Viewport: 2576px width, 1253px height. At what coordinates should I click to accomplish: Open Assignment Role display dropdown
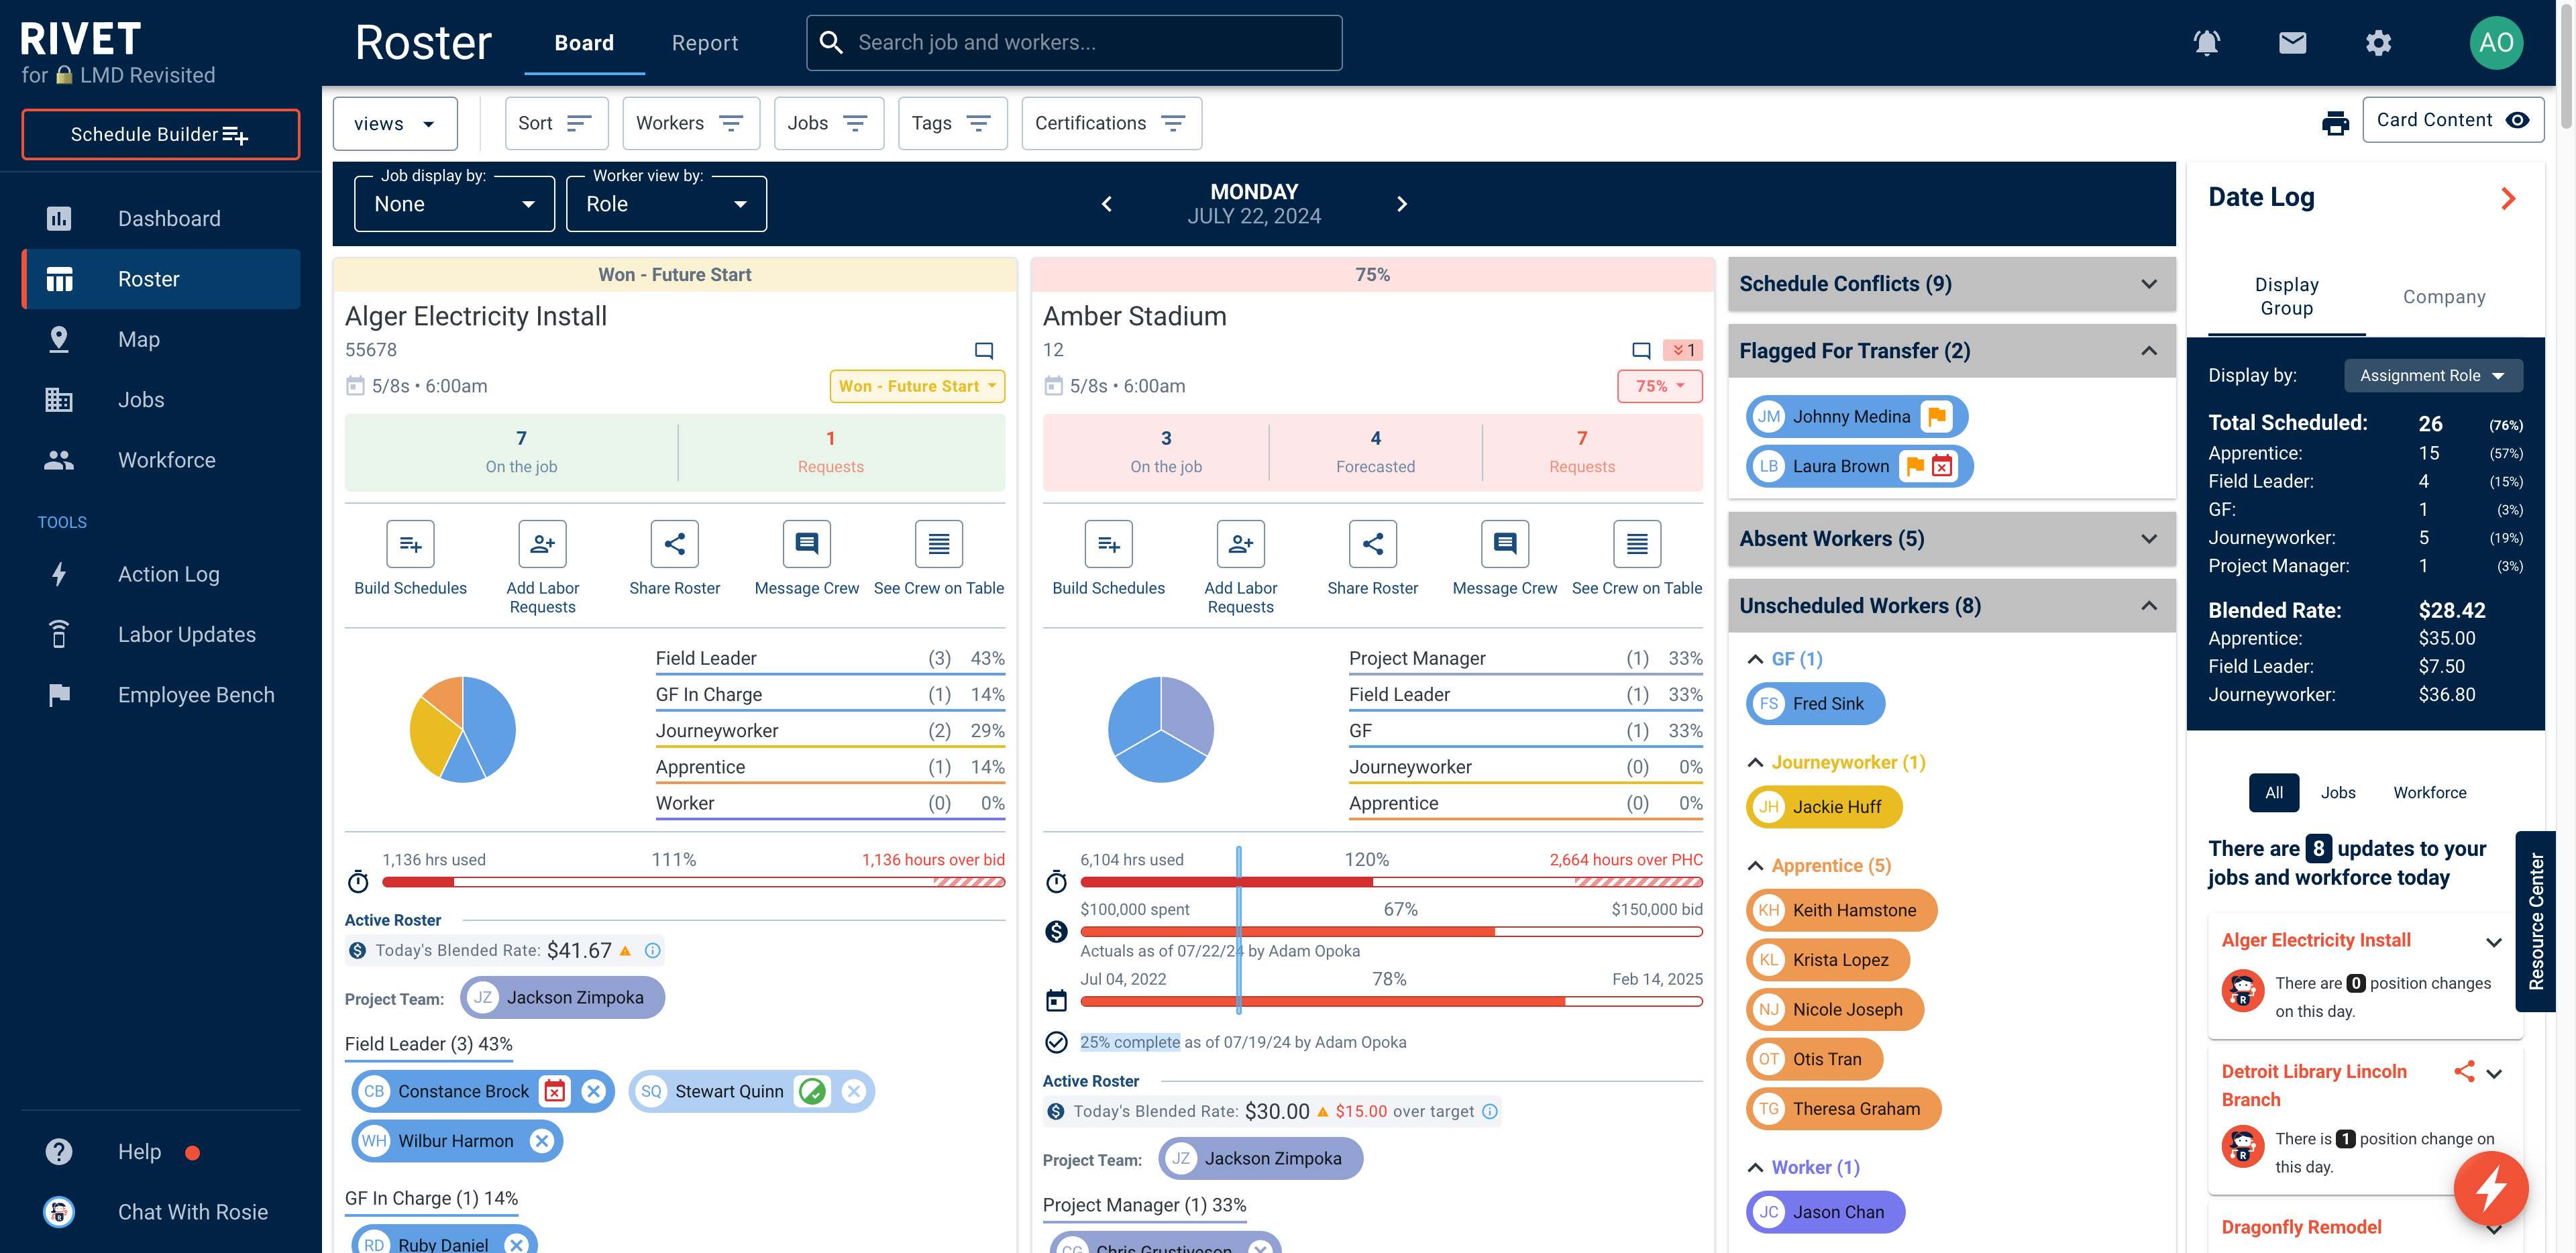(x=2432, y=375)
